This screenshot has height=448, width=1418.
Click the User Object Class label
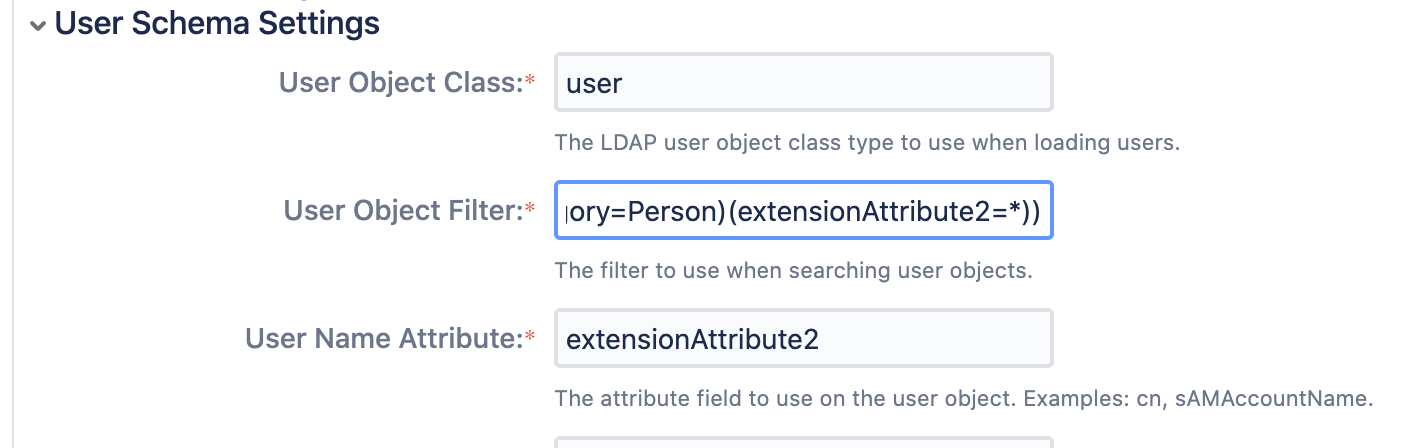[400, 83]
